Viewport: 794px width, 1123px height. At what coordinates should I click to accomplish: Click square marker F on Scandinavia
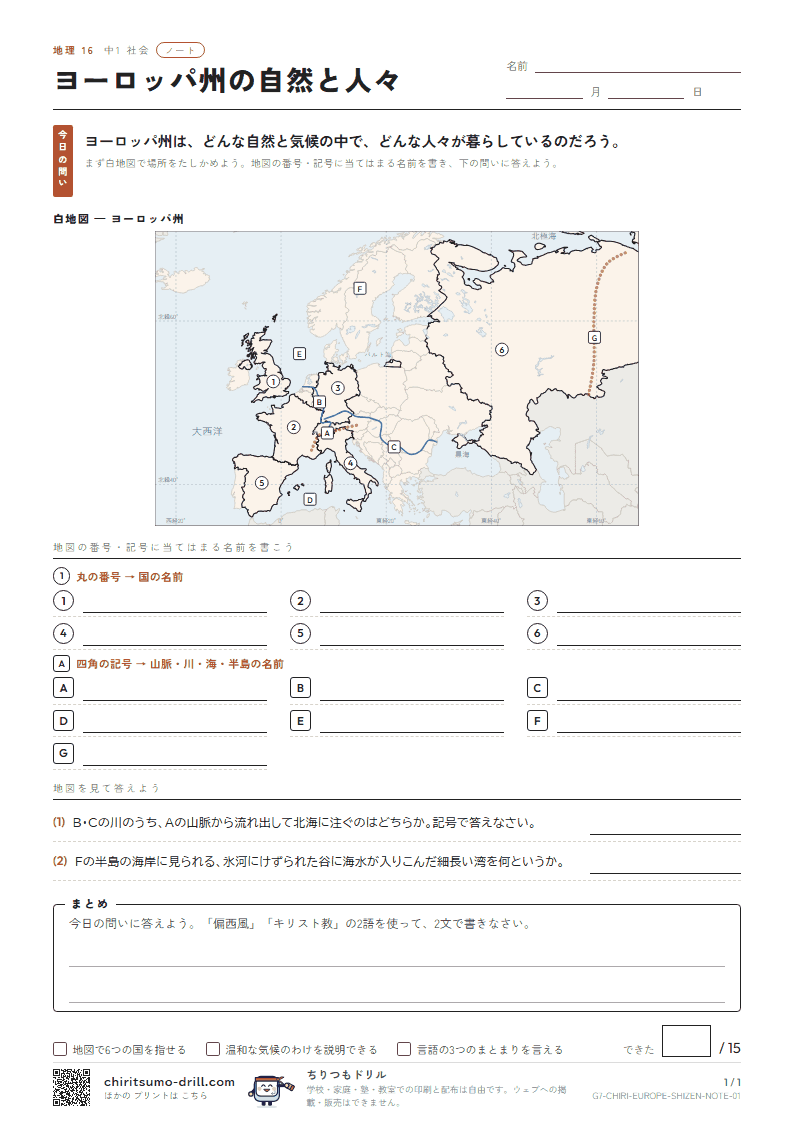click(x=360, y=289)
